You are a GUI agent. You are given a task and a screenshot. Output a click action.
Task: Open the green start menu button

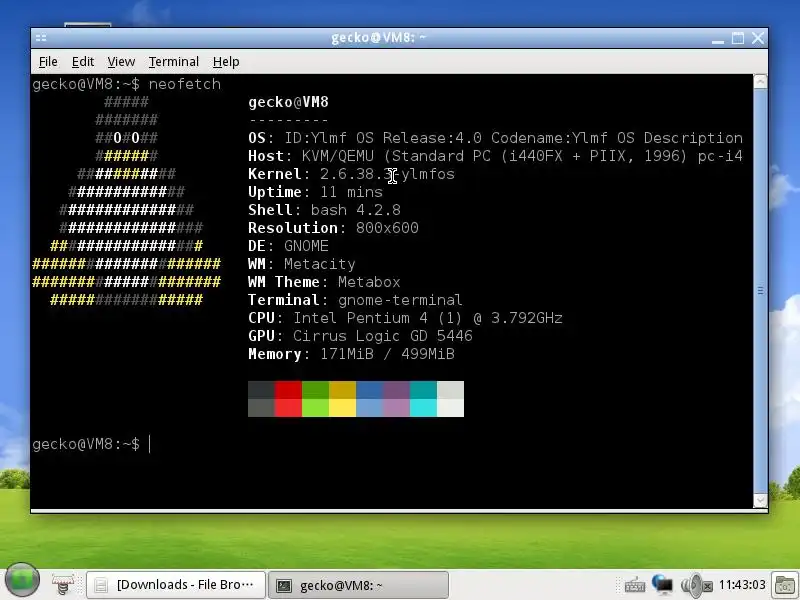22,580
